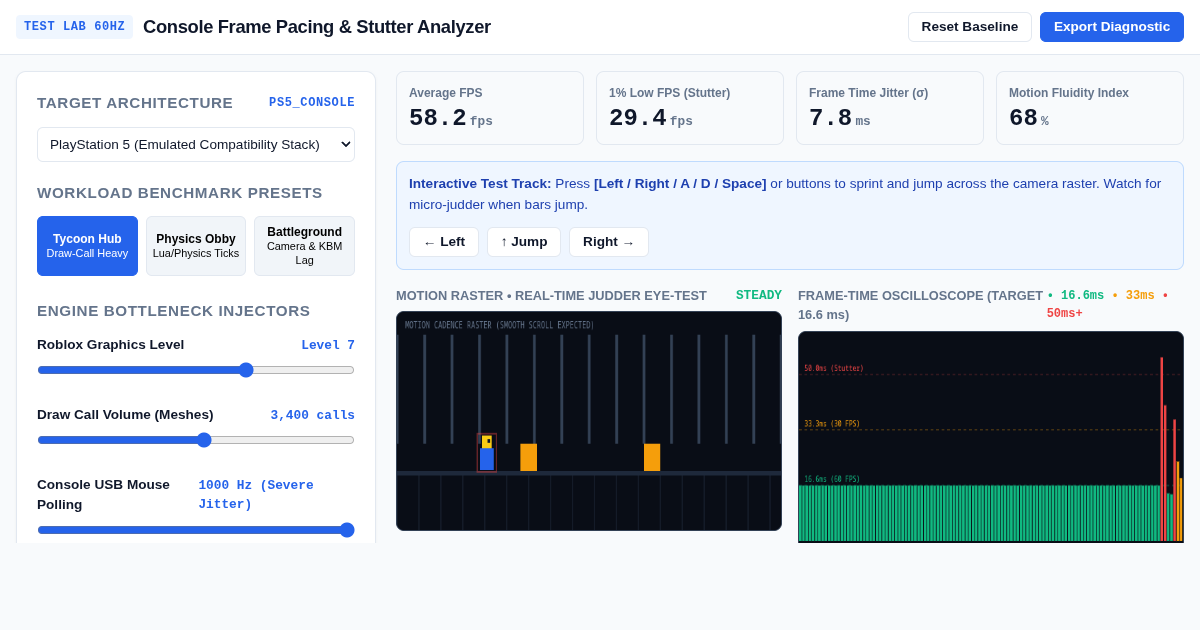Click Export Diagnostic button
Viewport: 1200px width, 630px height.
click(x=1111, y=27)
